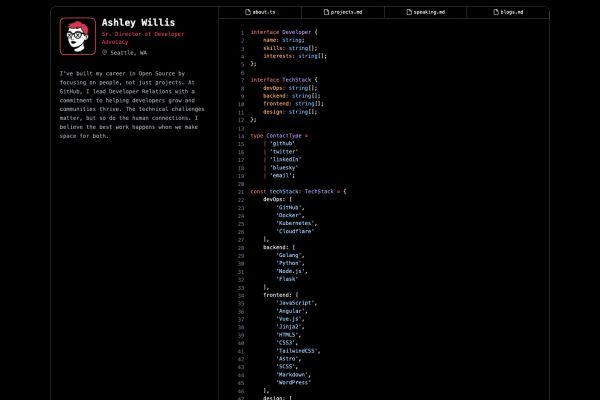Click the 'devOps: [' line in techStack
Screen dimensions: 600x400
point(277,199)
